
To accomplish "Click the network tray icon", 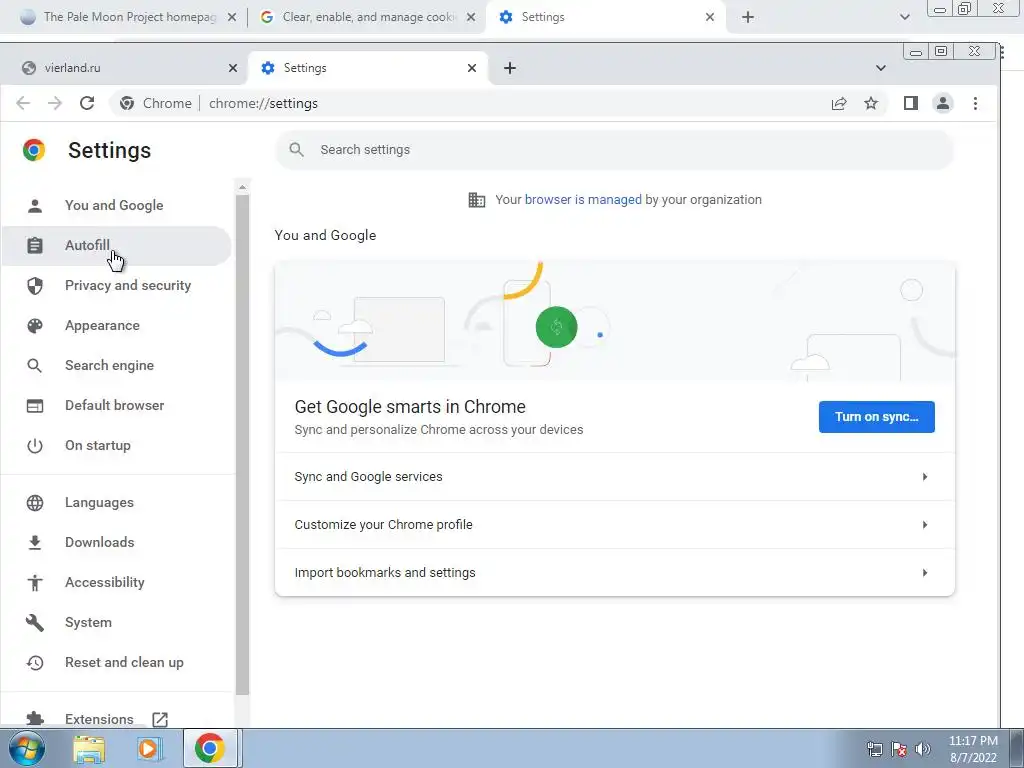I will click(x=874, y=749).
